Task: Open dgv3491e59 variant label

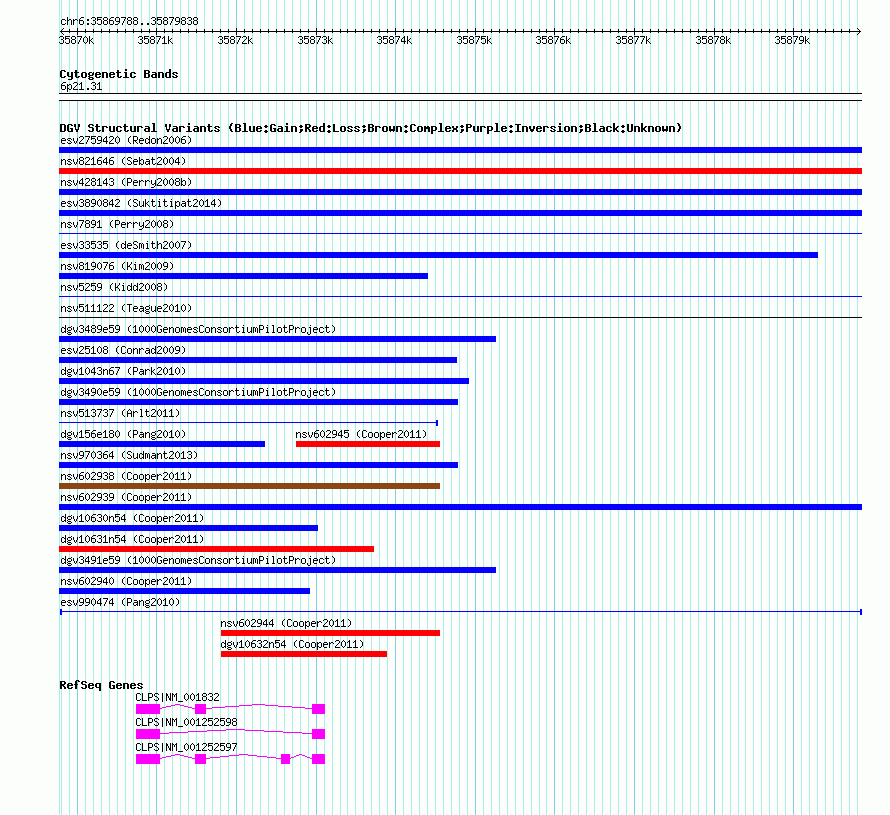Action: 198,560
